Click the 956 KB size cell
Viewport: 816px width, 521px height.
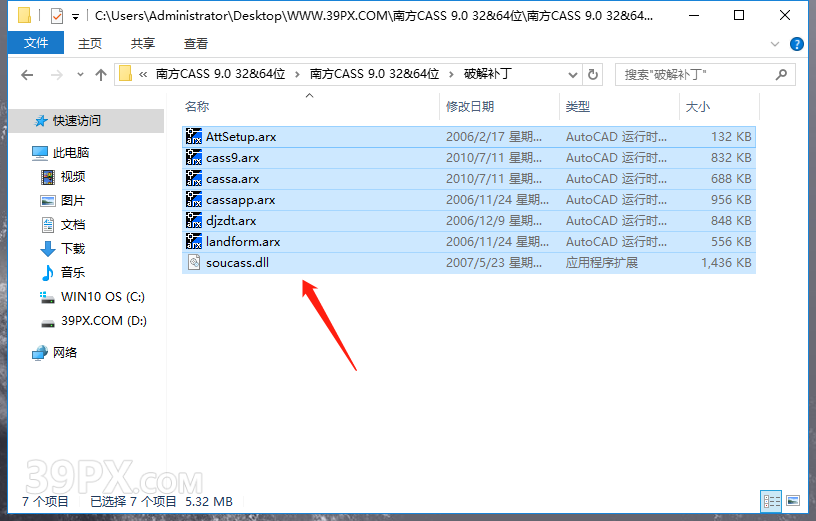pyautogui.click(x=731, y=199)
